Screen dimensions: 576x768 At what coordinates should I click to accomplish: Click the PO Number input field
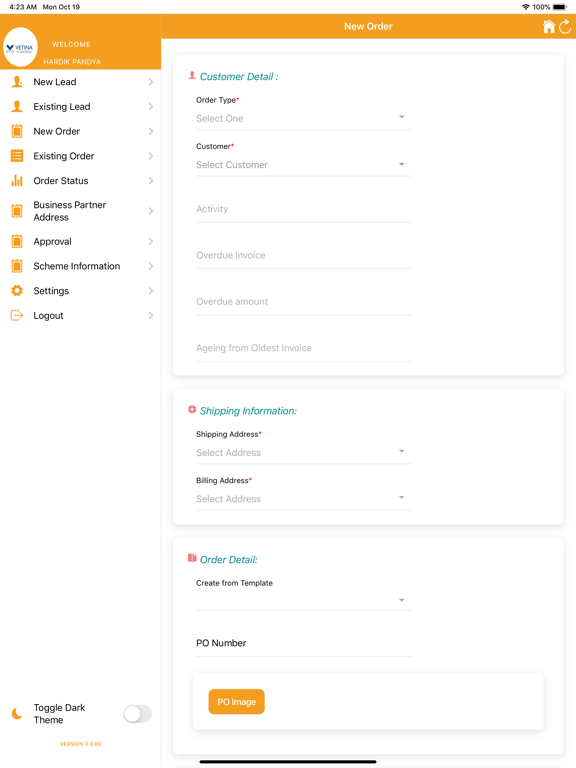click(304, 644)
